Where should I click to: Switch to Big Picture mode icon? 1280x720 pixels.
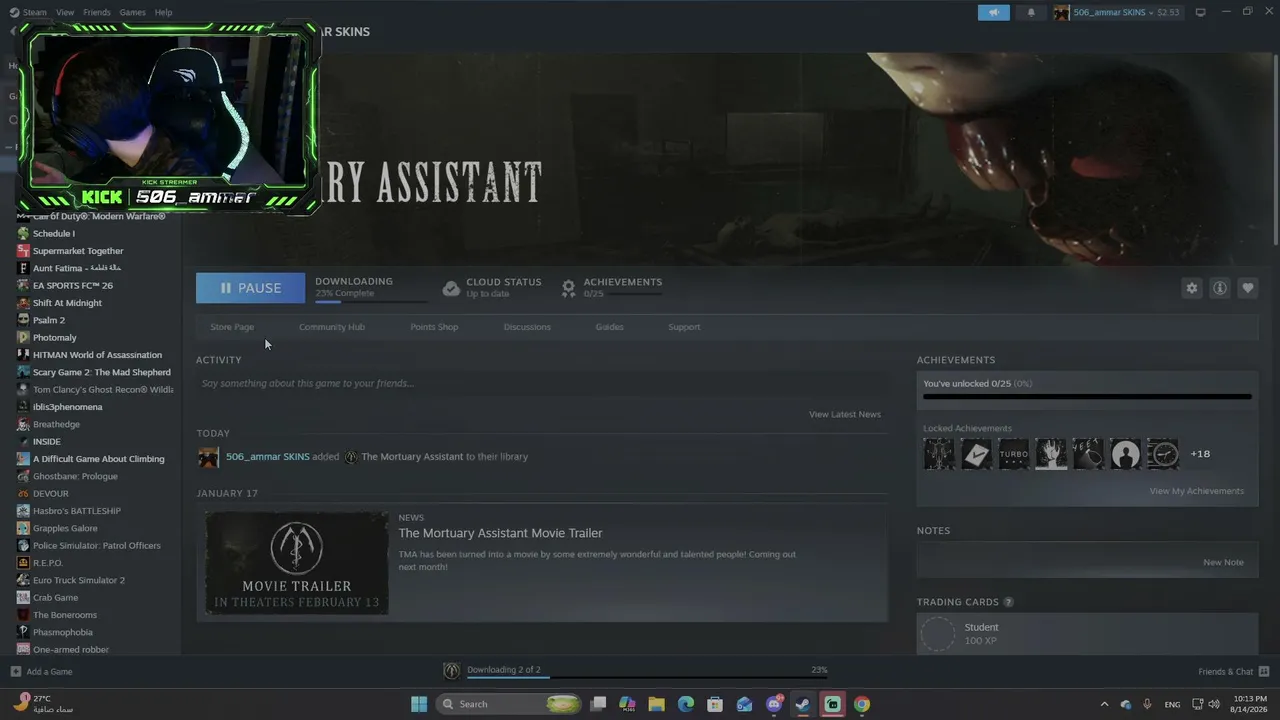(x=1200, y=12)
